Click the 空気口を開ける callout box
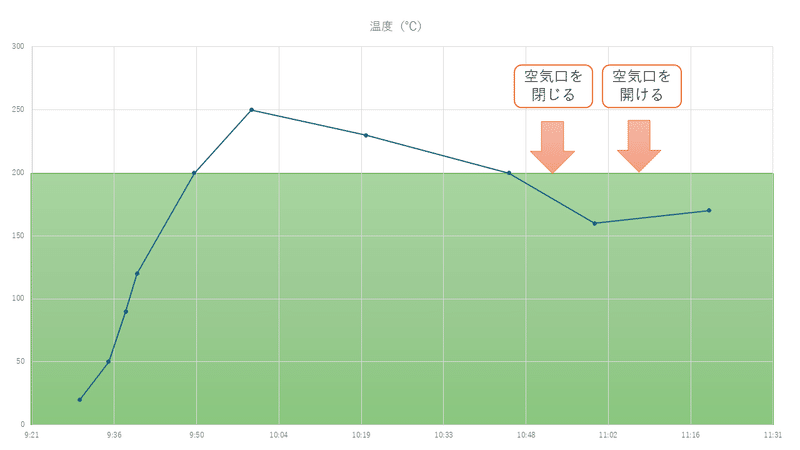 pos(641,86)
